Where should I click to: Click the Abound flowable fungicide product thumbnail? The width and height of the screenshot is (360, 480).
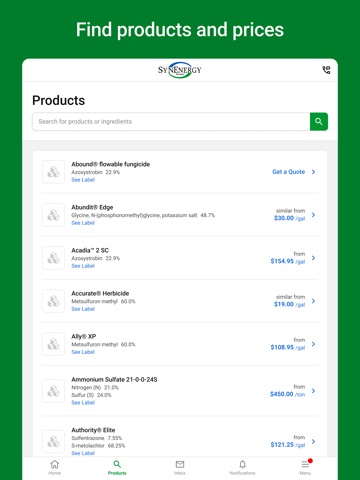(x=53, y=172)
